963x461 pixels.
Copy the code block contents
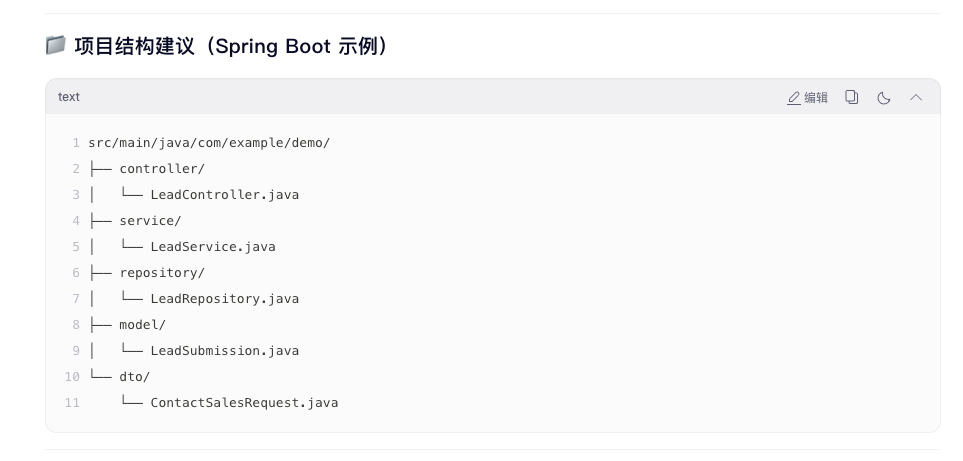click(852, 97)
